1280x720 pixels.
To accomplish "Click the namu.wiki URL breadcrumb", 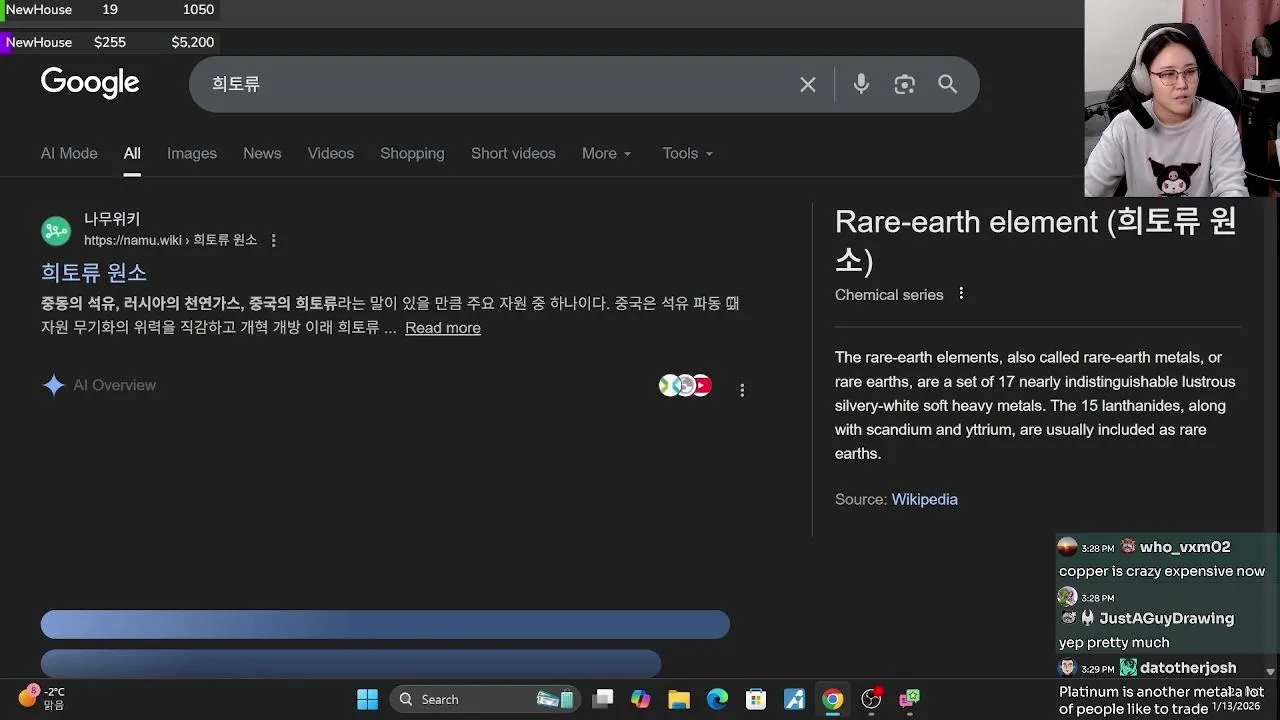I will point(170,241).
